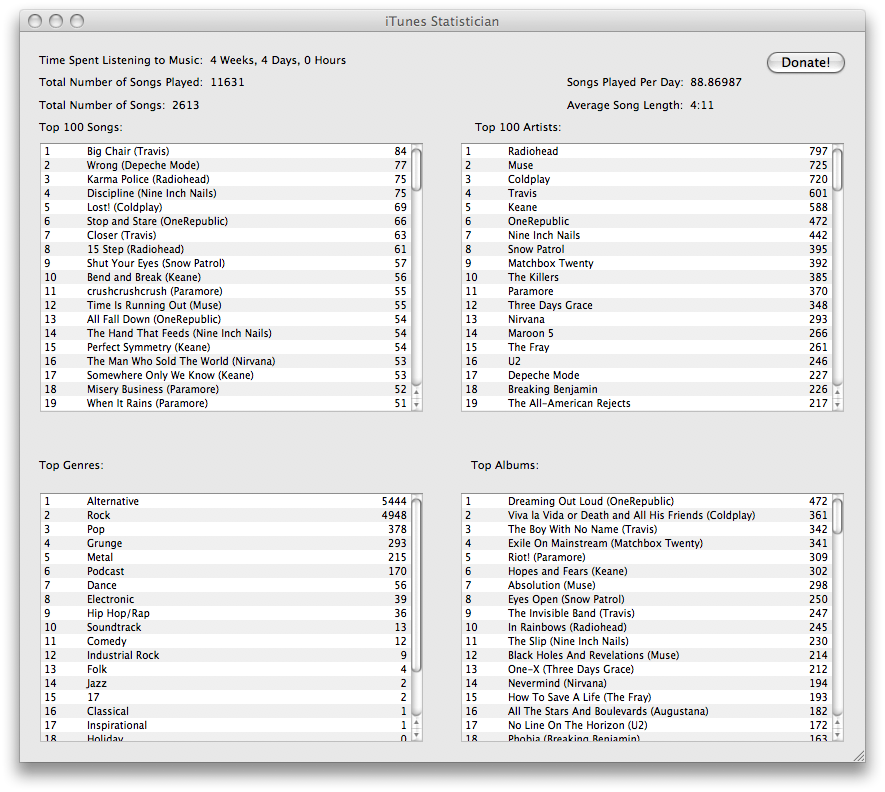Select the artist row Nine Inch Nails

647,235
